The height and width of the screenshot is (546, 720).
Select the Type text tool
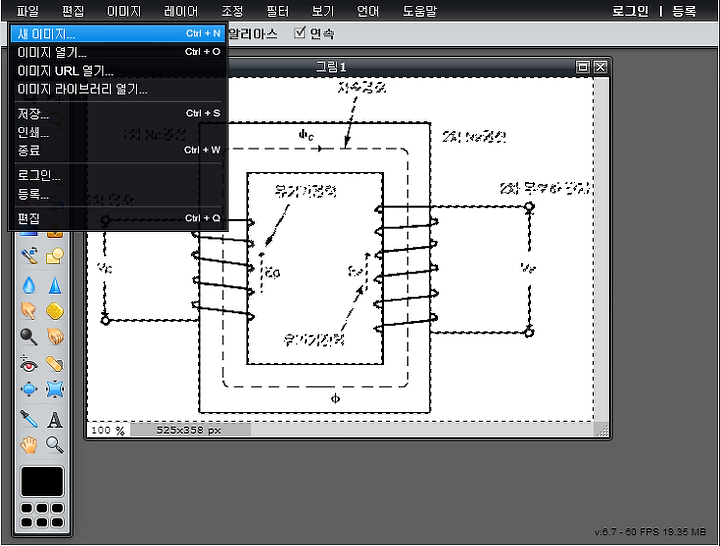click(55, 419)
